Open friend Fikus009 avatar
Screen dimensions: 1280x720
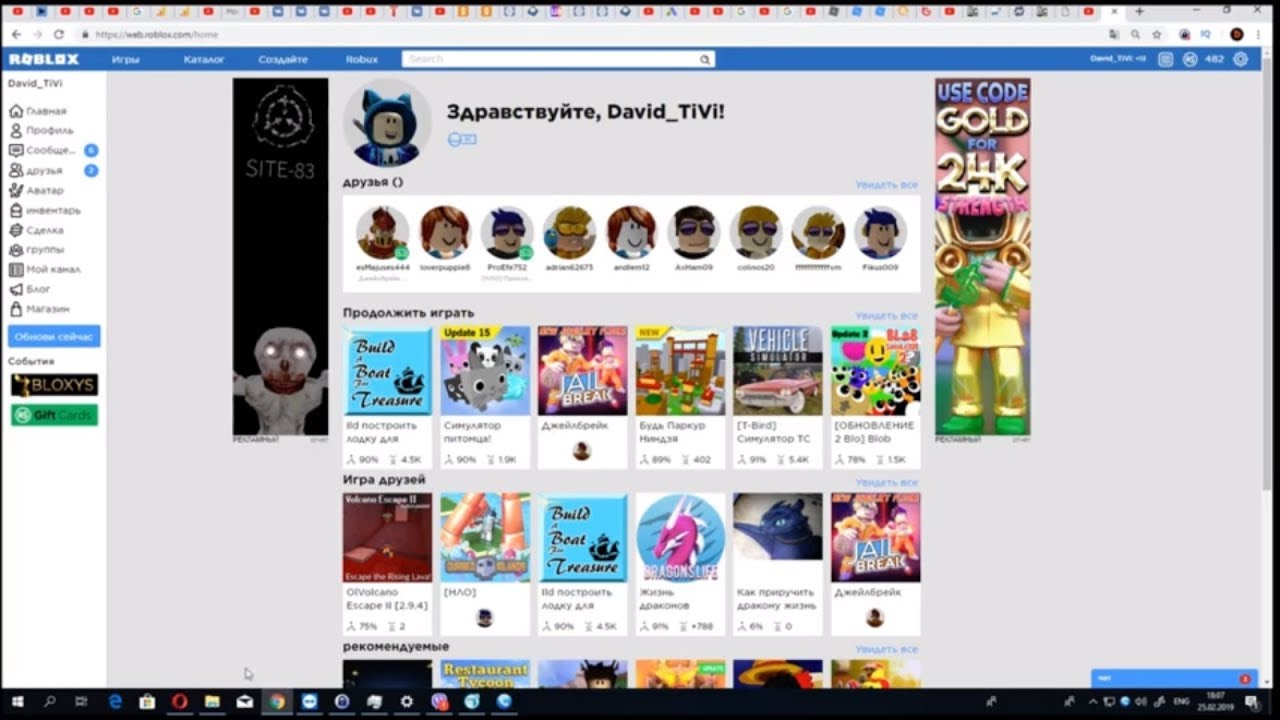coord(880,232)
